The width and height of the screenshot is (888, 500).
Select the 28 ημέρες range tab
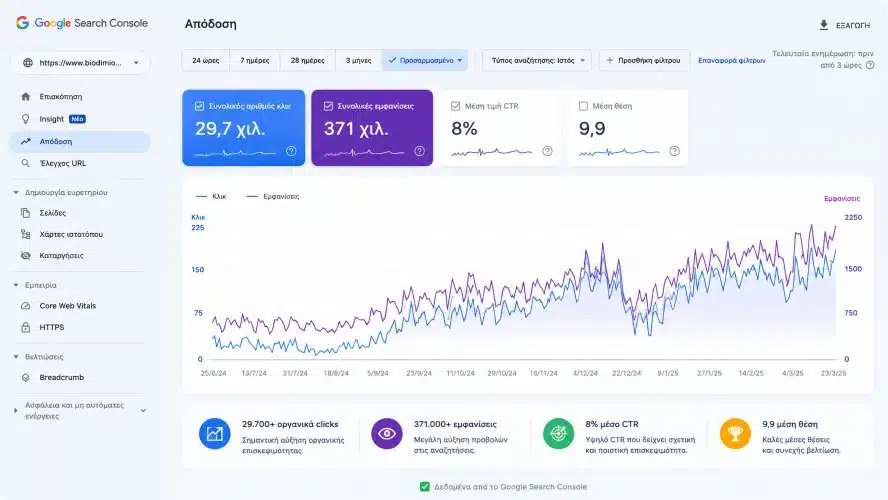(x=308, y=60)
